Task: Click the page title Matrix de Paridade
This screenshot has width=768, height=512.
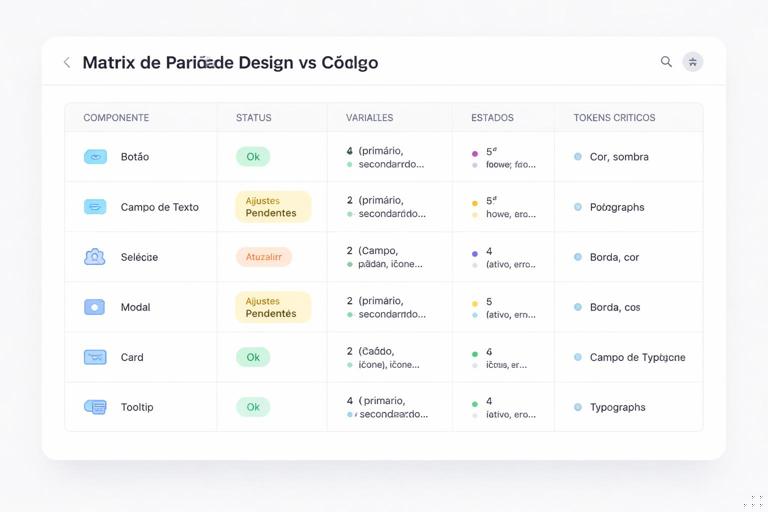Action: pos(230,63)
